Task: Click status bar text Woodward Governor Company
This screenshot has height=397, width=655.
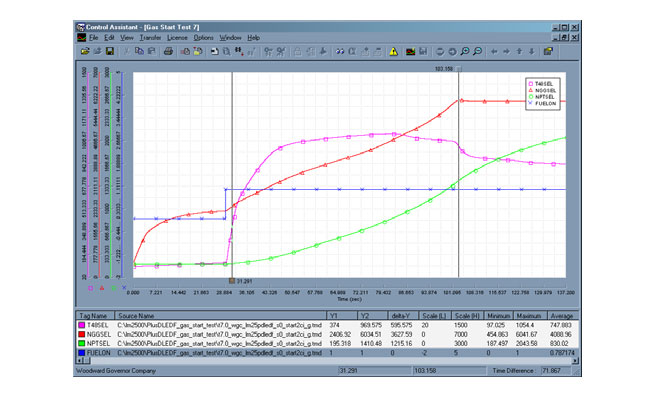Action: (x=116, y=371)
